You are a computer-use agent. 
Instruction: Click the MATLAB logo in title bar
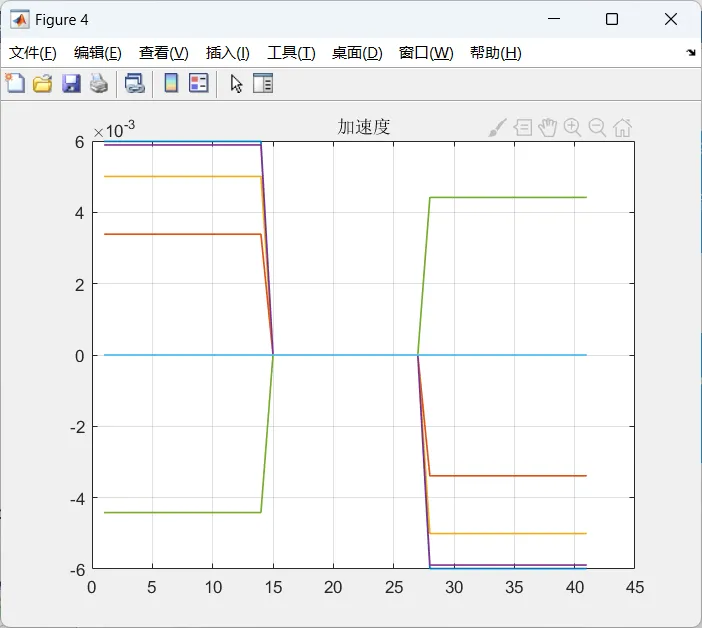point(20,20)
